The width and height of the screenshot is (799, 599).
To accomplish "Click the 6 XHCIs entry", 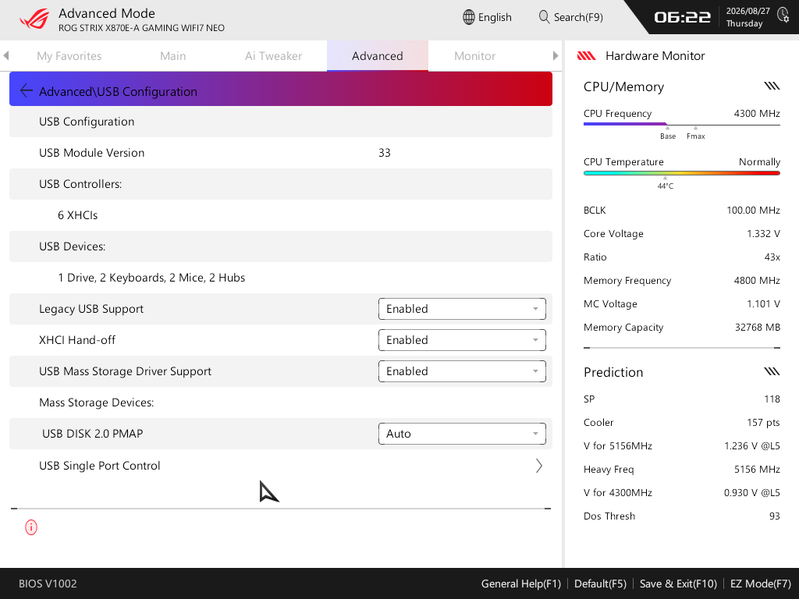I will [77, 215].
